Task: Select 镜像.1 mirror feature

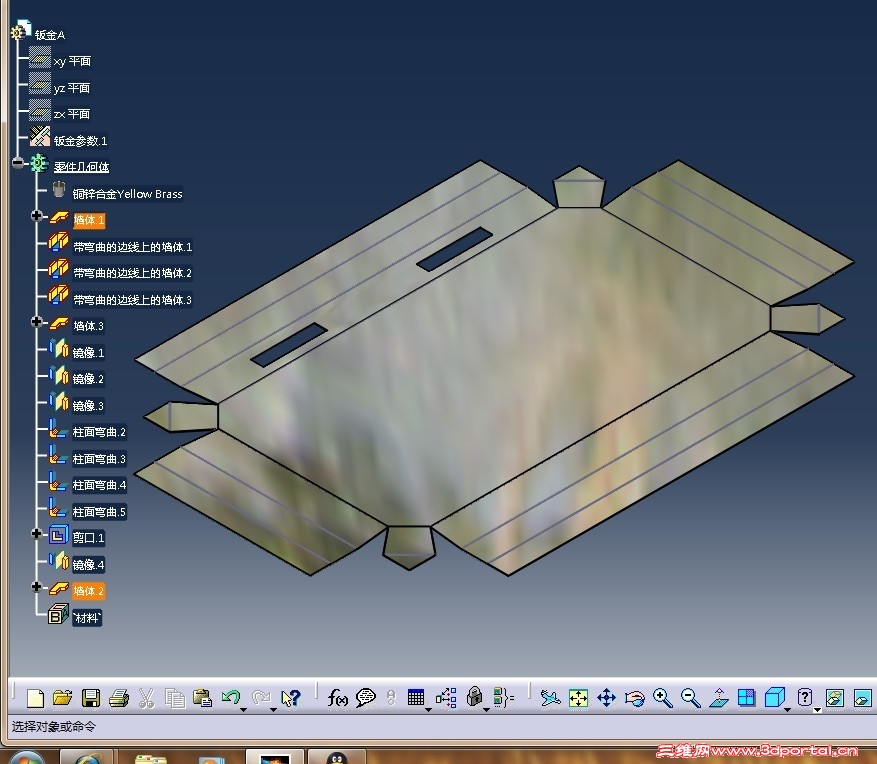Action: pos(88,352)
